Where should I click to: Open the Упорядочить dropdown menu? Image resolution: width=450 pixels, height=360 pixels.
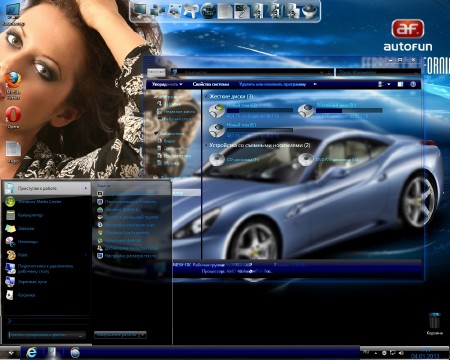pos(167,84)
